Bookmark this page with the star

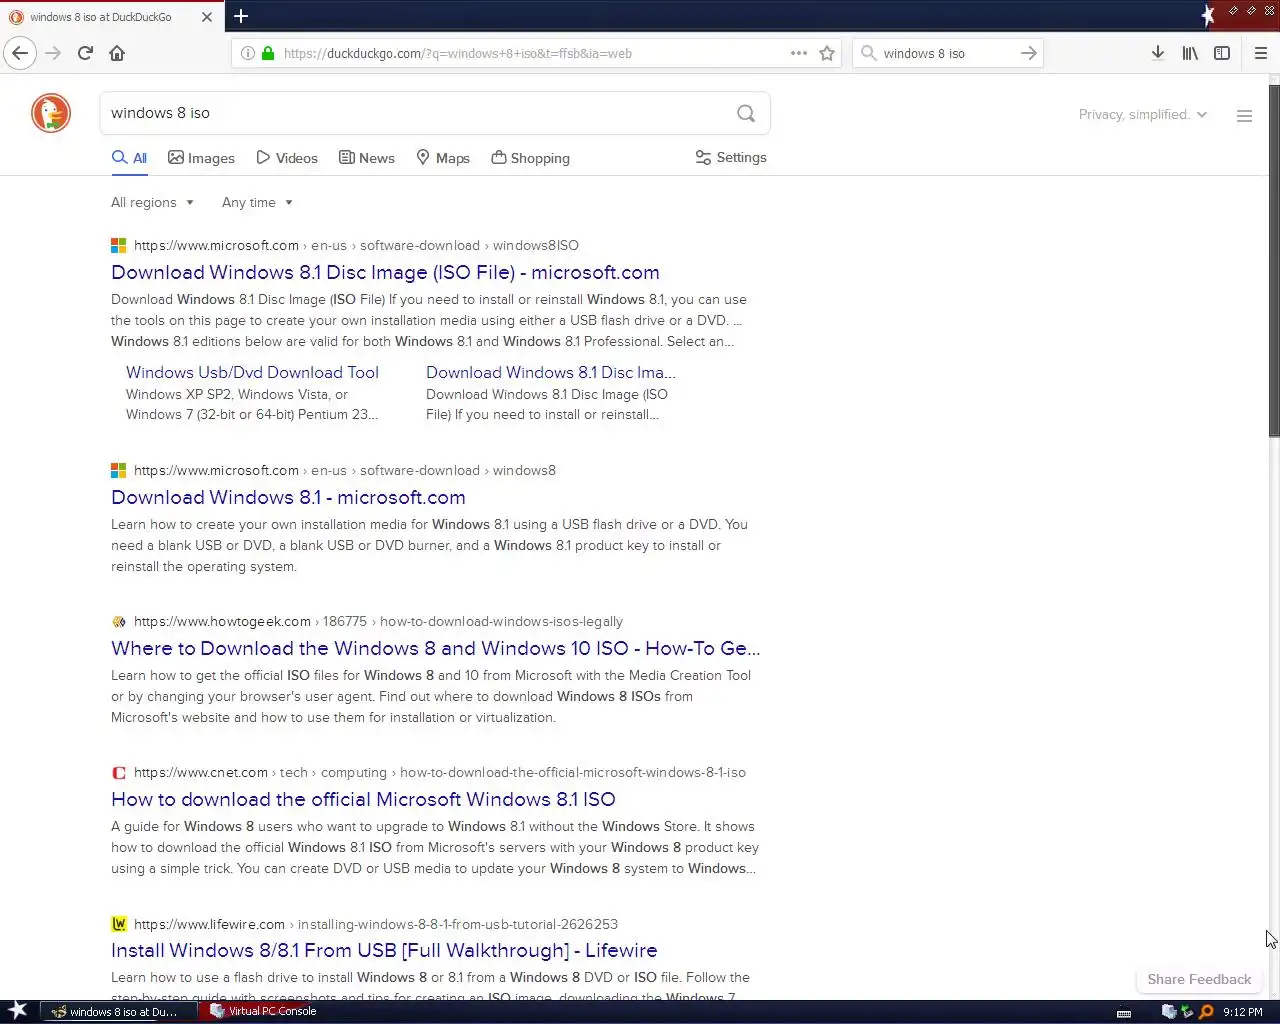[827, 53]
